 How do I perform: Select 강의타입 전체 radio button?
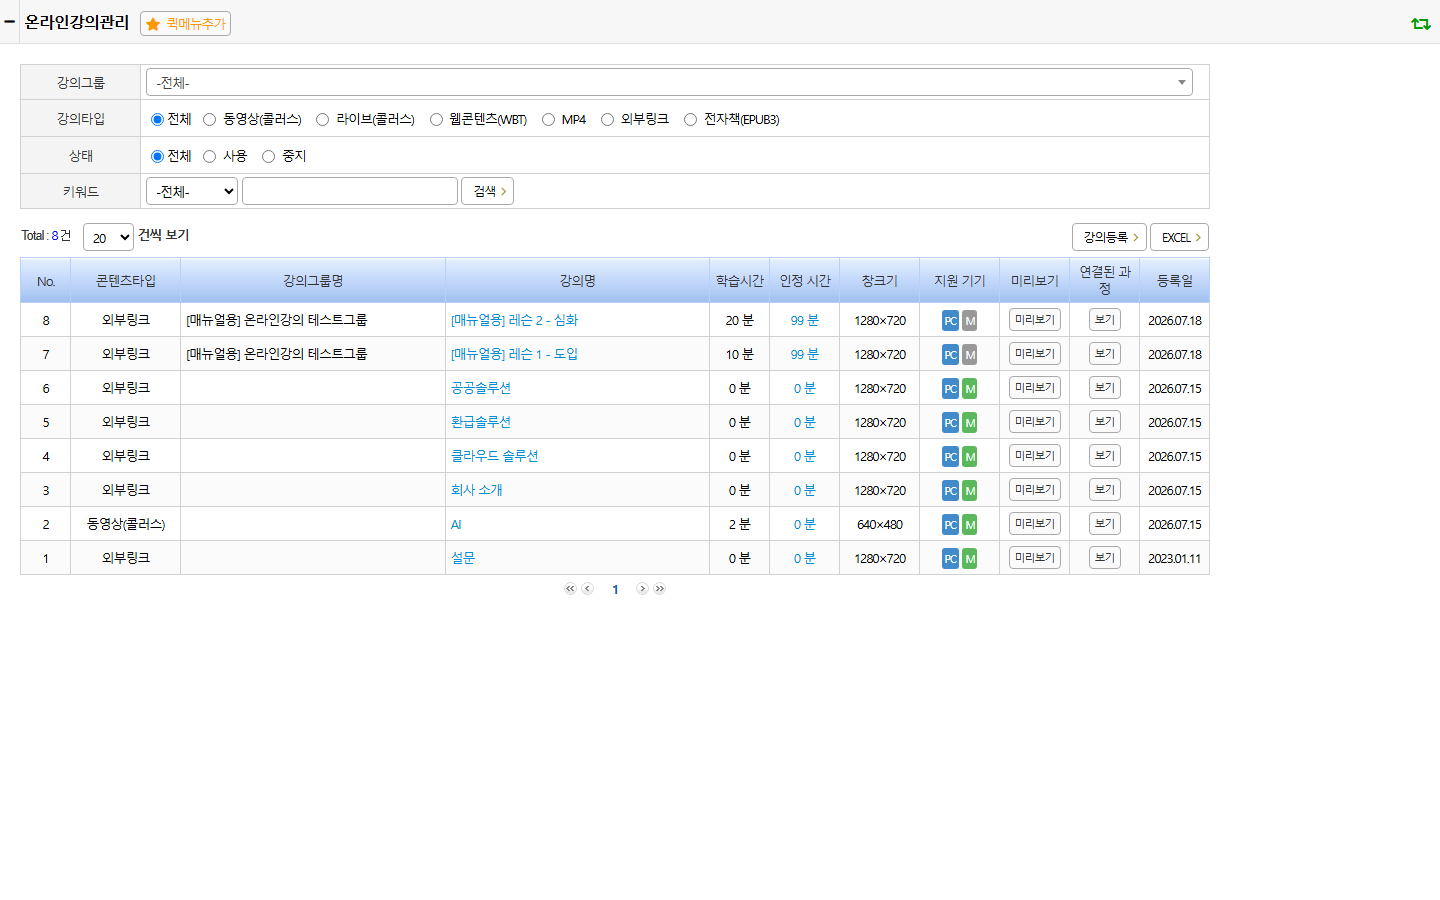157,120
